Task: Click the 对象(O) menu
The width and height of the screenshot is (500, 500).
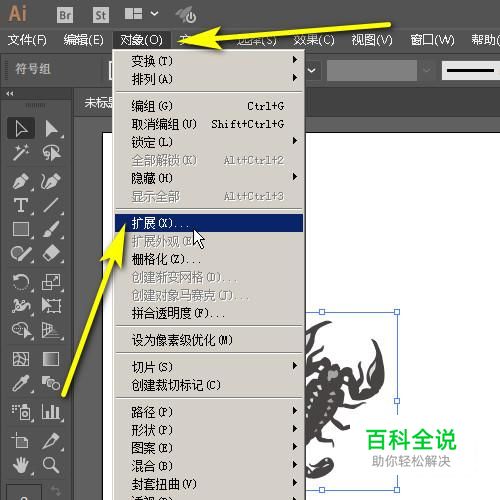Action: coord(142,40)
